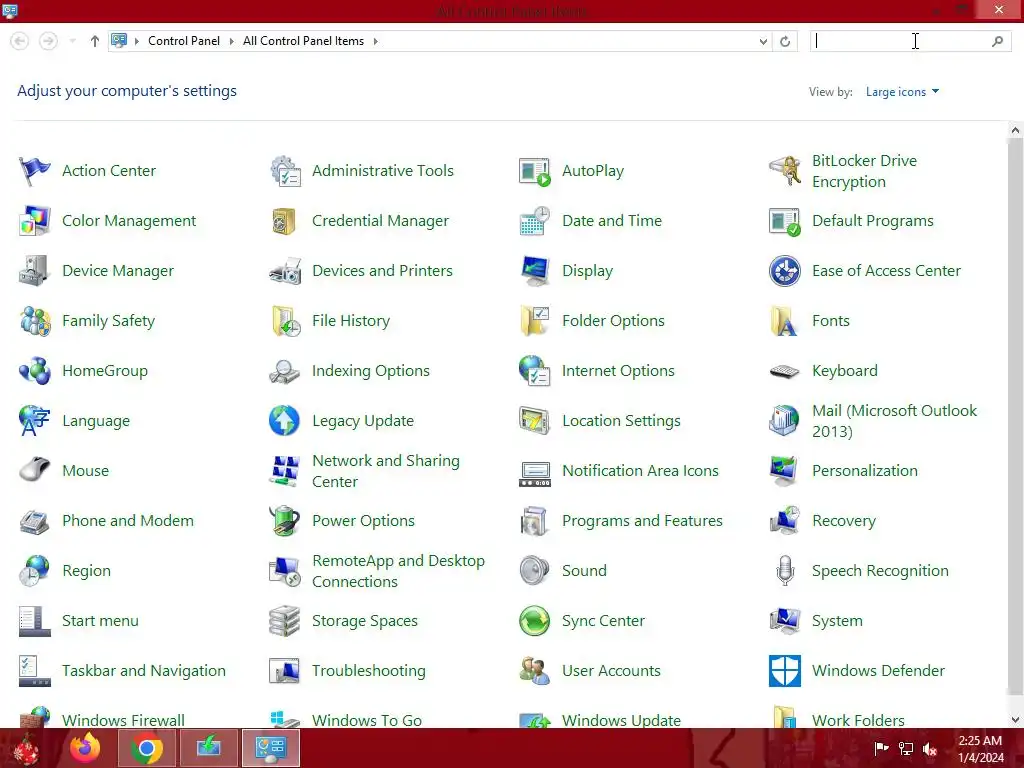Open Folder Options icon
The image size is (1024, 768).
coord(535,321)
